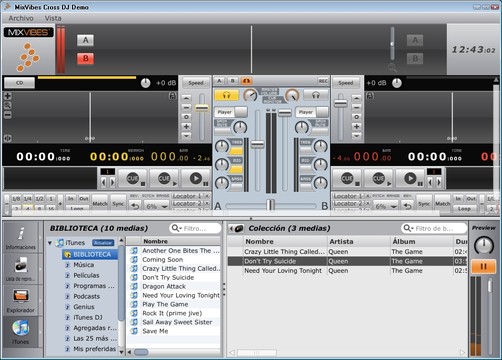Toggle deck A reverse playback button
The width and height of the screenshot is (502, 360).
pyautogui.click(x=135, y=206)
